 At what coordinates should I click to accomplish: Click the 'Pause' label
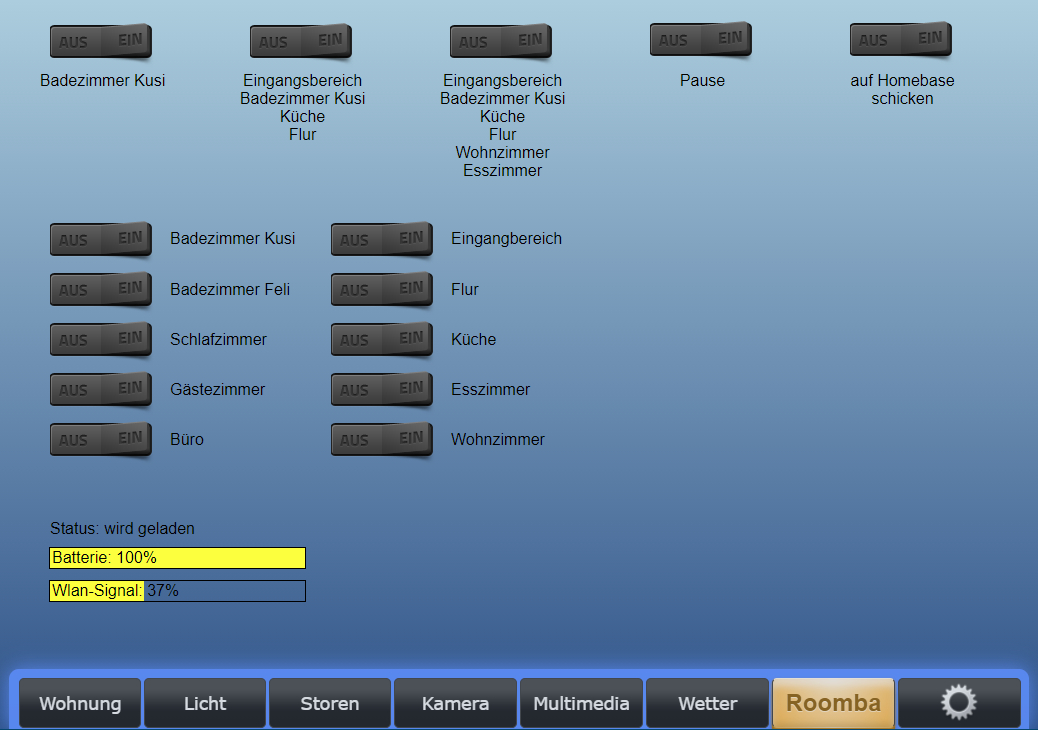[x=702, y=81]
